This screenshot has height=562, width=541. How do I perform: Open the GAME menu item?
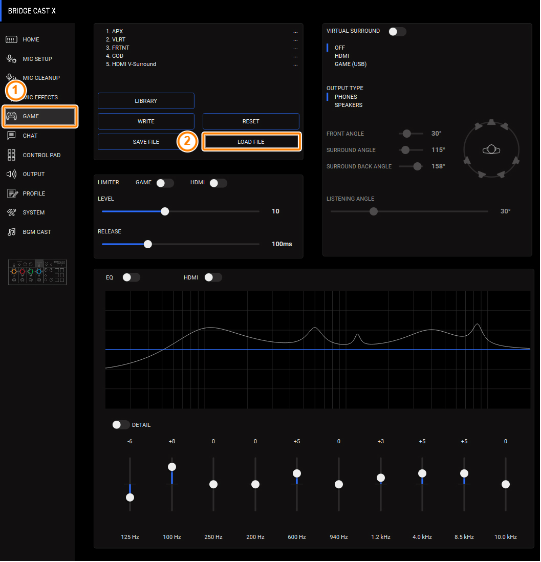(x=40, y=116)
